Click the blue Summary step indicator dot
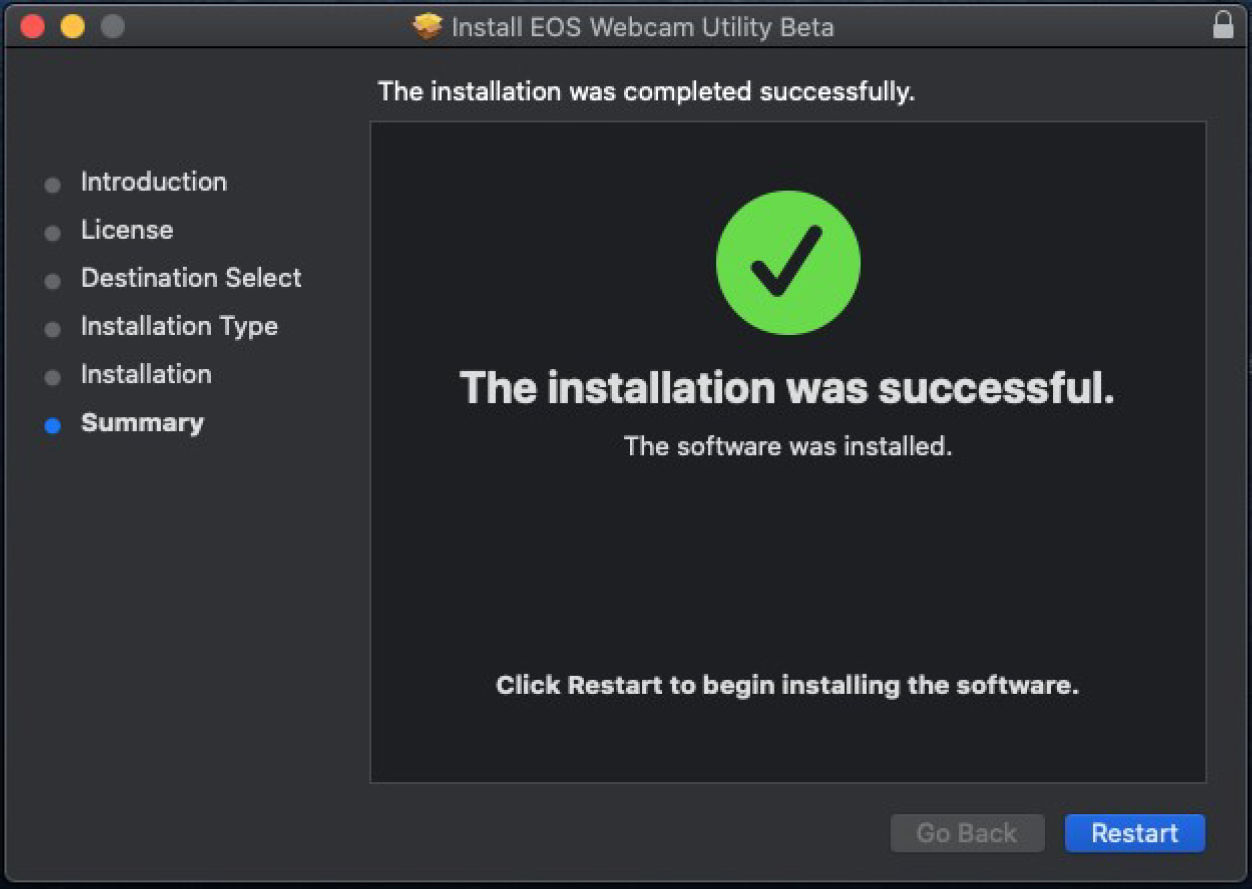Screen dimensions: 1252x889 tap(51, 425)
